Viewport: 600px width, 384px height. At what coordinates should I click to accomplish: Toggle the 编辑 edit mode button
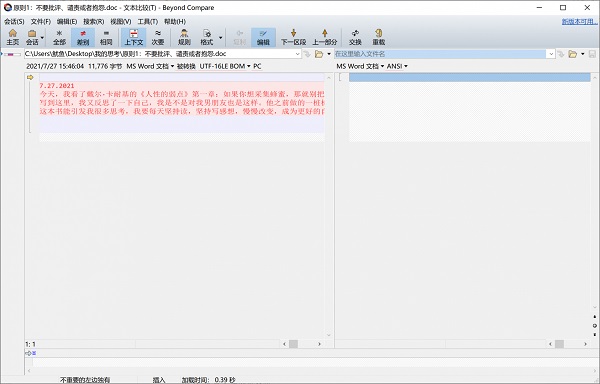pyautogui.click(x=263, y=37)
